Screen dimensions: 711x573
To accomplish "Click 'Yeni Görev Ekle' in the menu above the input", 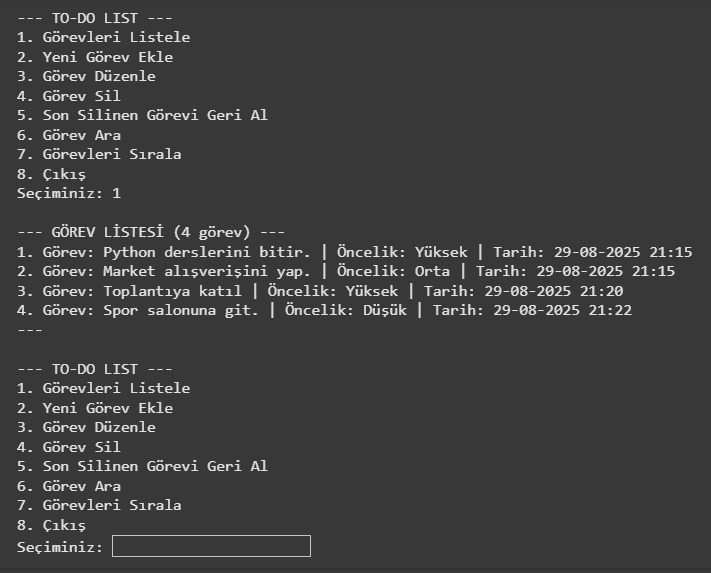I will pos(107,408).
